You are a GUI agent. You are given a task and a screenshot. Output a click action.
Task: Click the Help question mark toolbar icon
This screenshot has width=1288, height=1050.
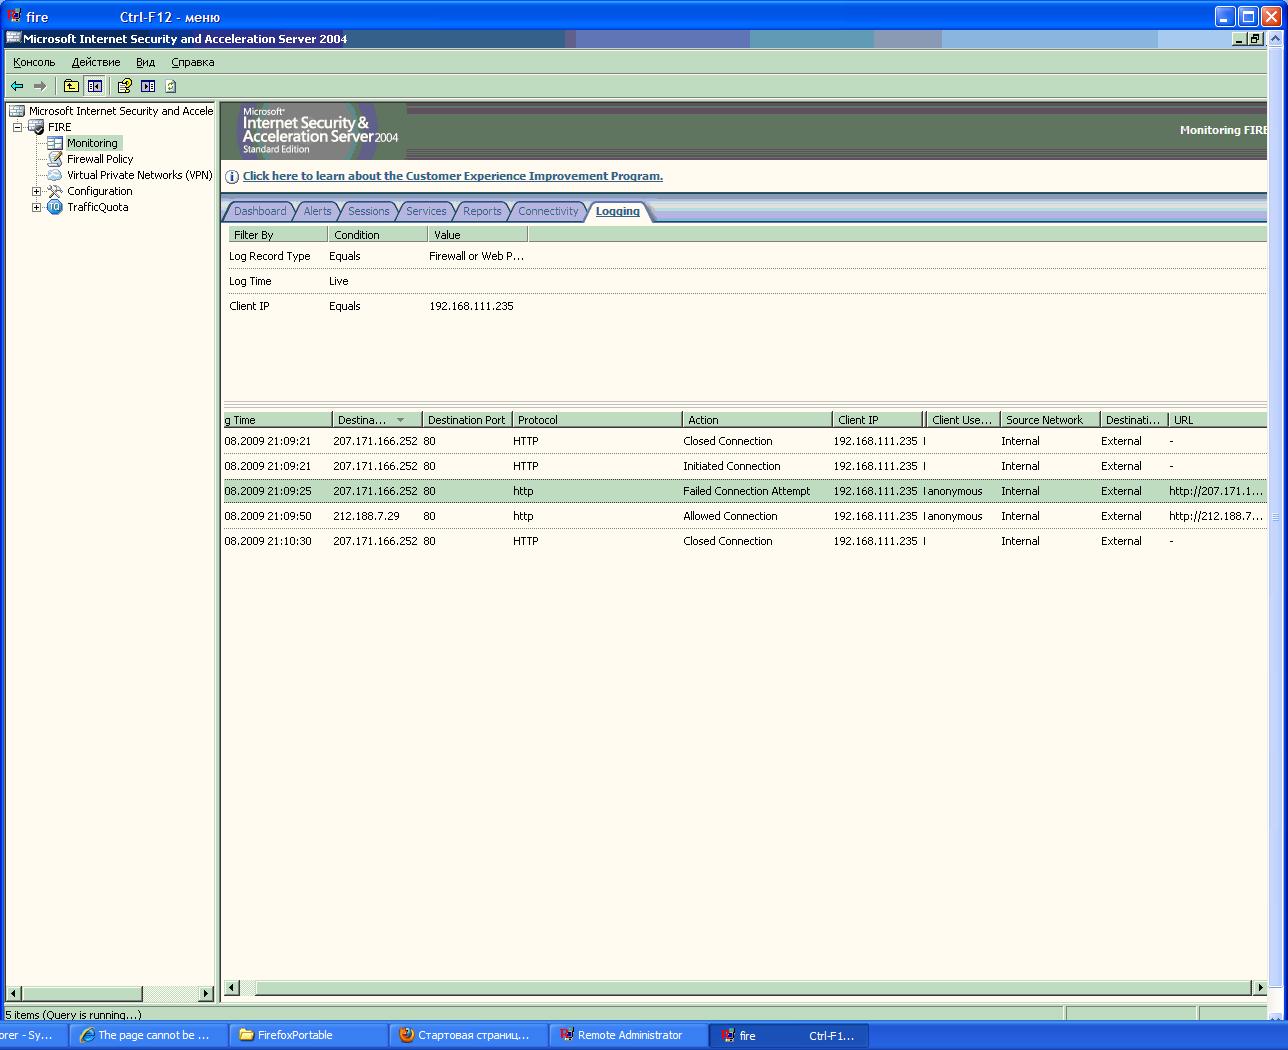coord(125,86)
